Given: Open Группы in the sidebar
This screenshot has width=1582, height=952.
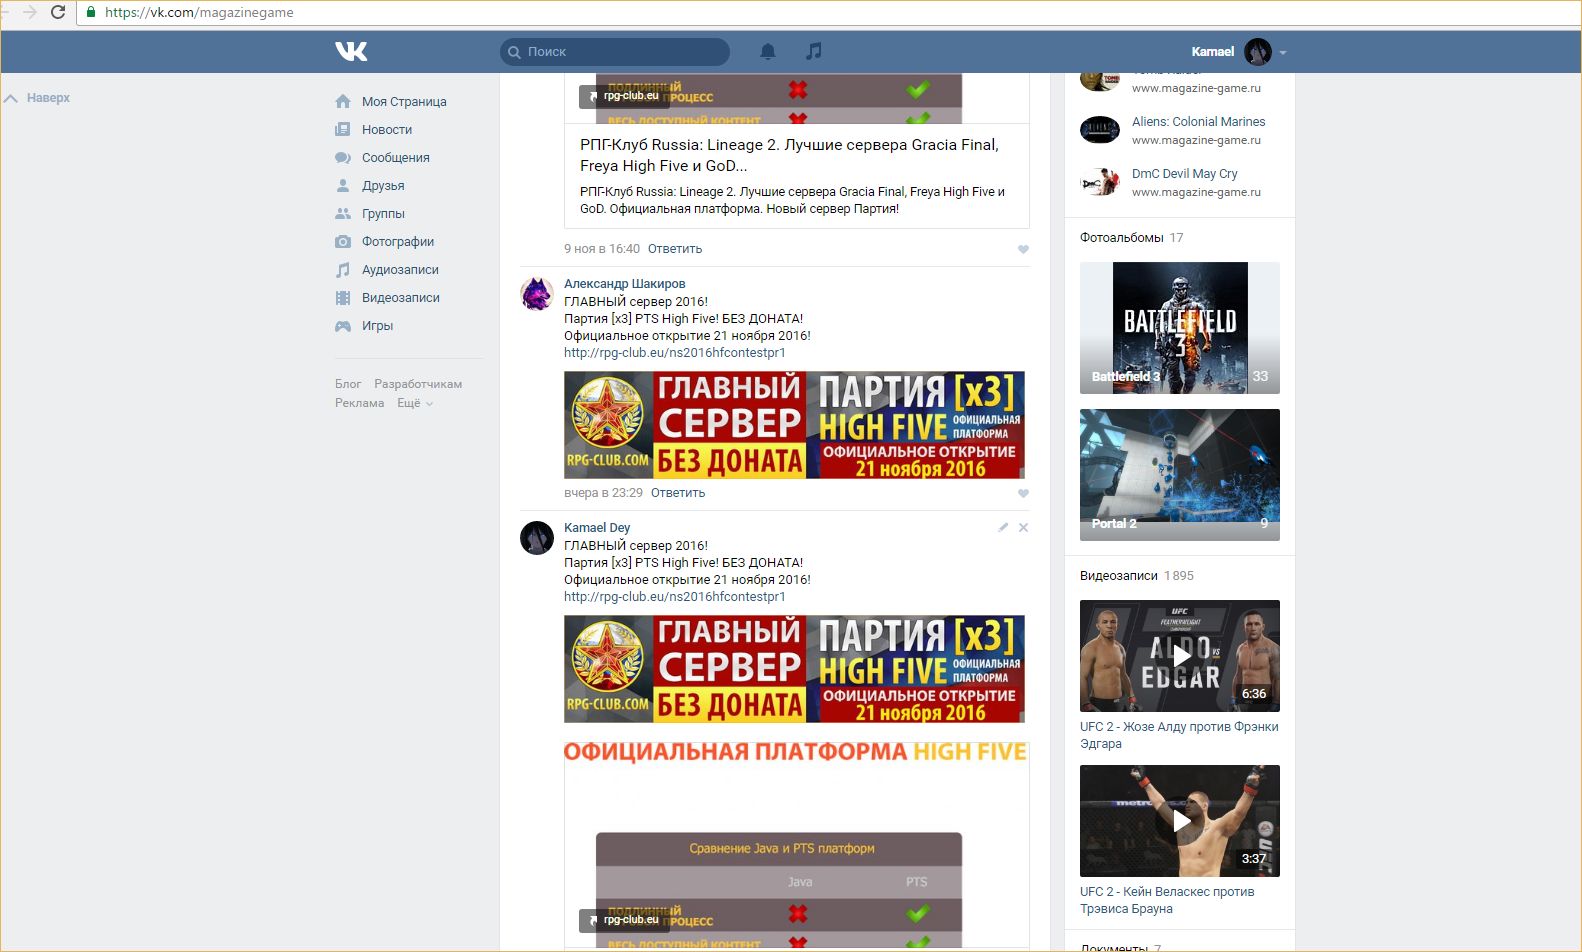Looking at the screenshot, I should click(x=383, y=213).
